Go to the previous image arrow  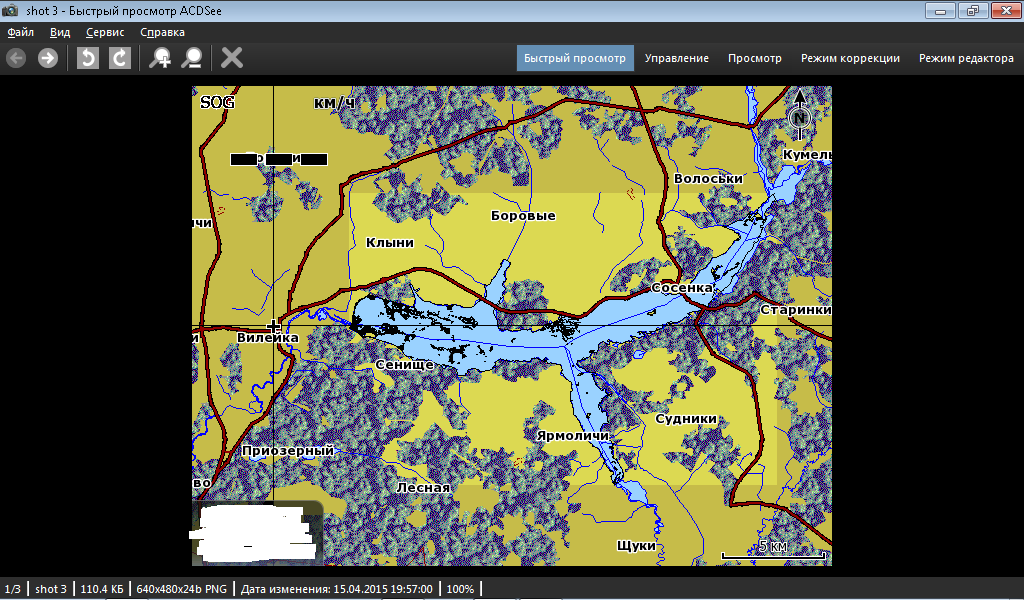(x=16, y=58)
